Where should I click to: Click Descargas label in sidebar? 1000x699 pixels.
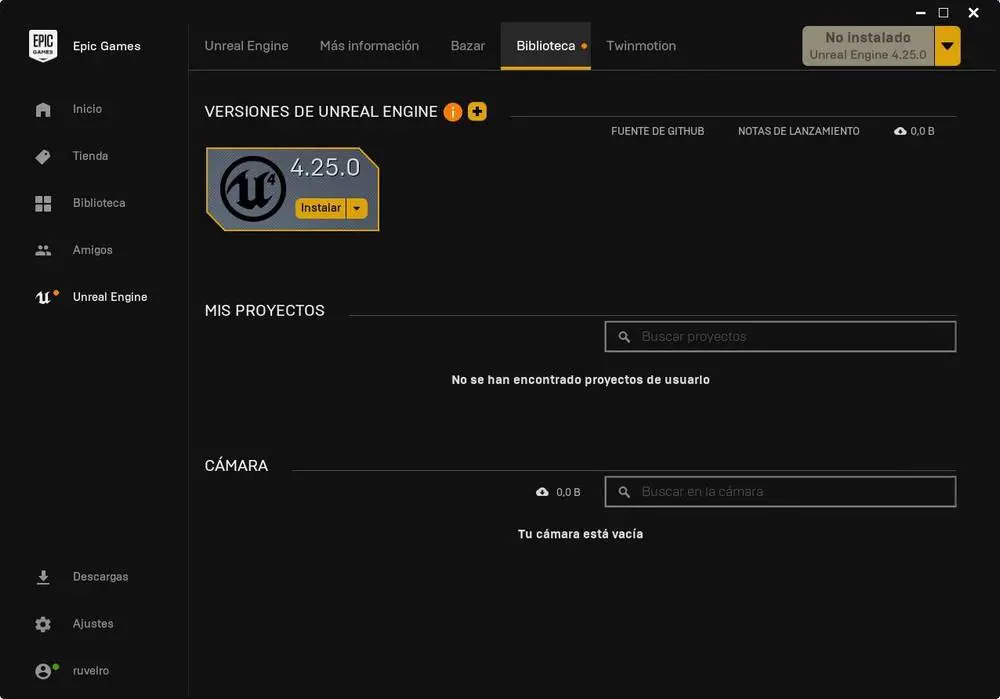point(100,577)
